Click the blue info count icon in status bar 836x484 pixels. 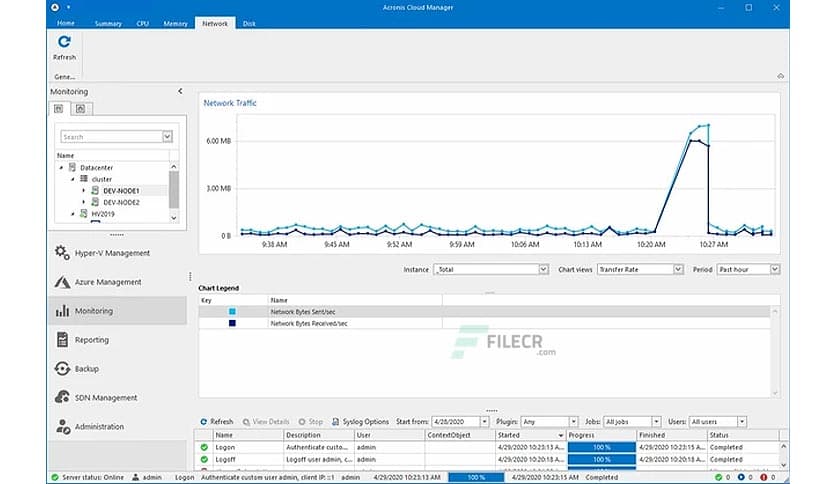(x=741, y=477)
